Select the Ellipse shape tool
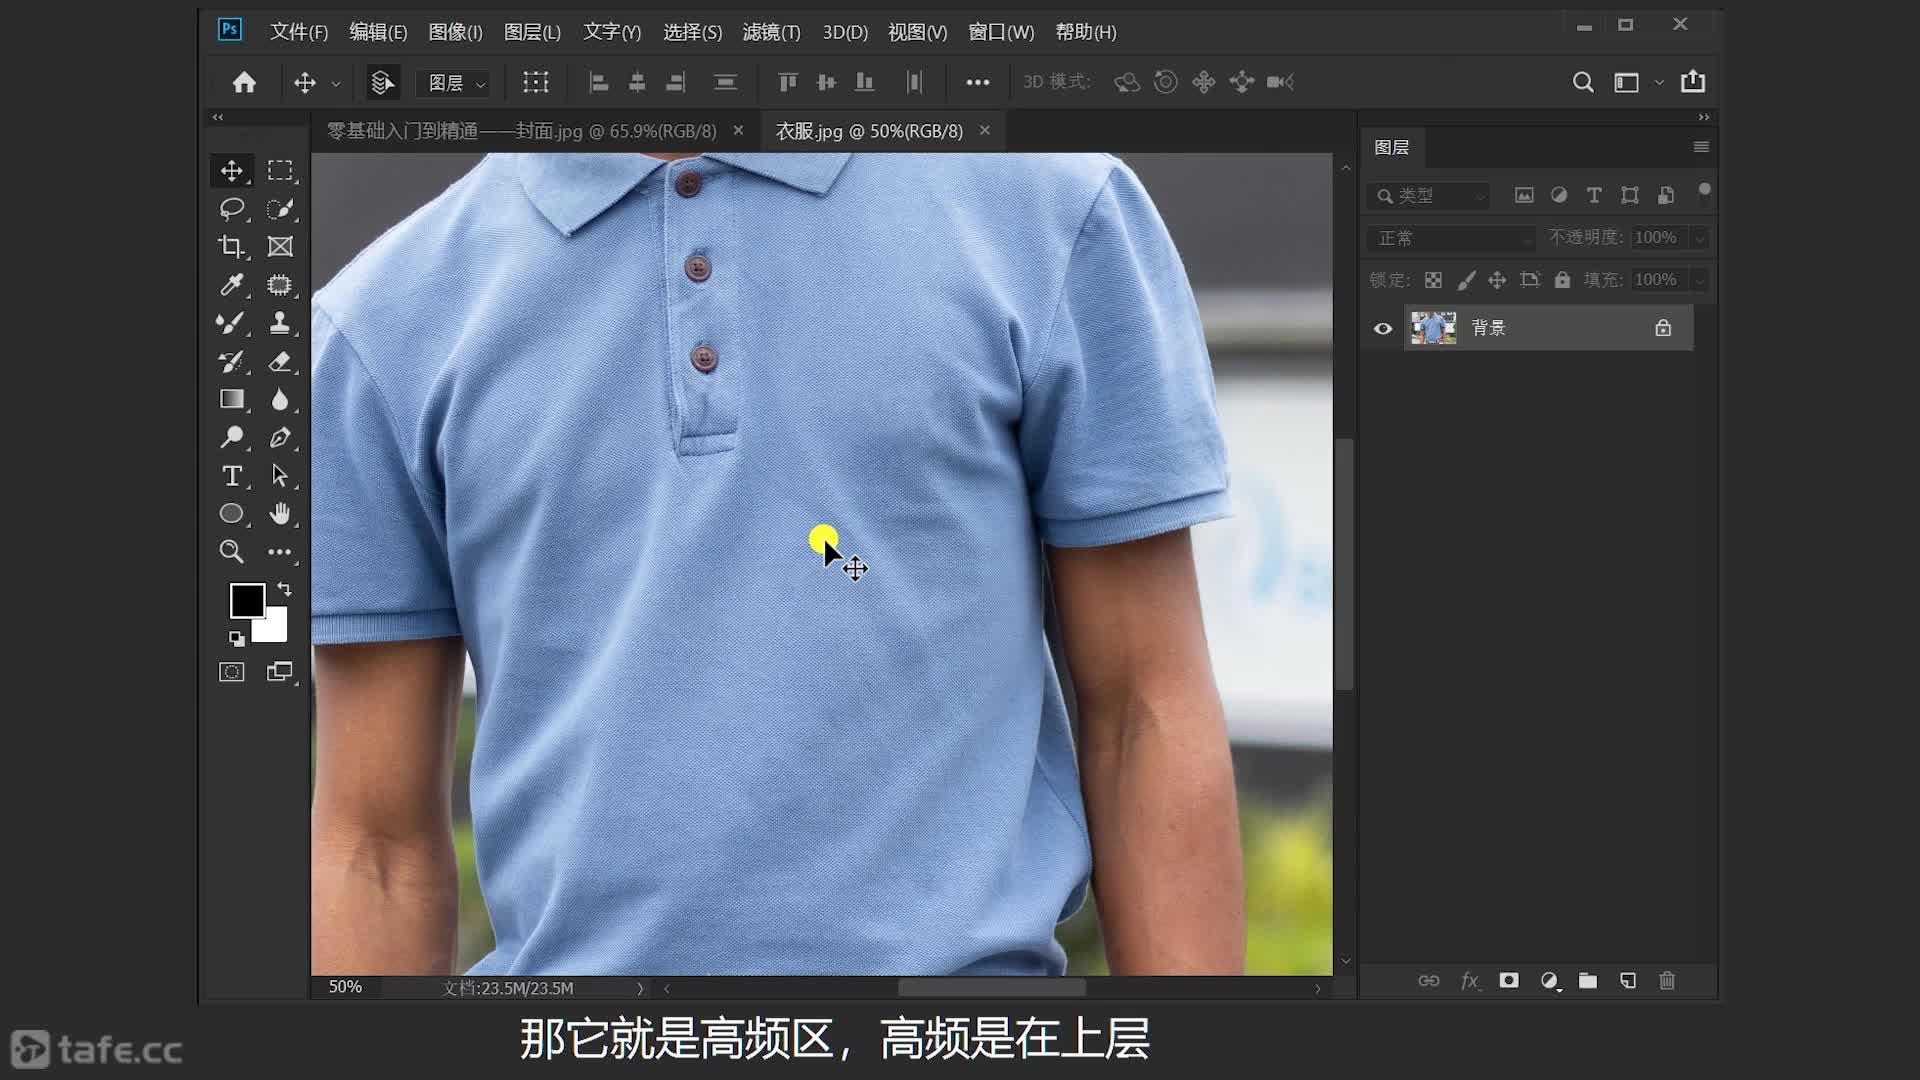This screenshot has height=1080, width=1920. click(x=232, y=514)
